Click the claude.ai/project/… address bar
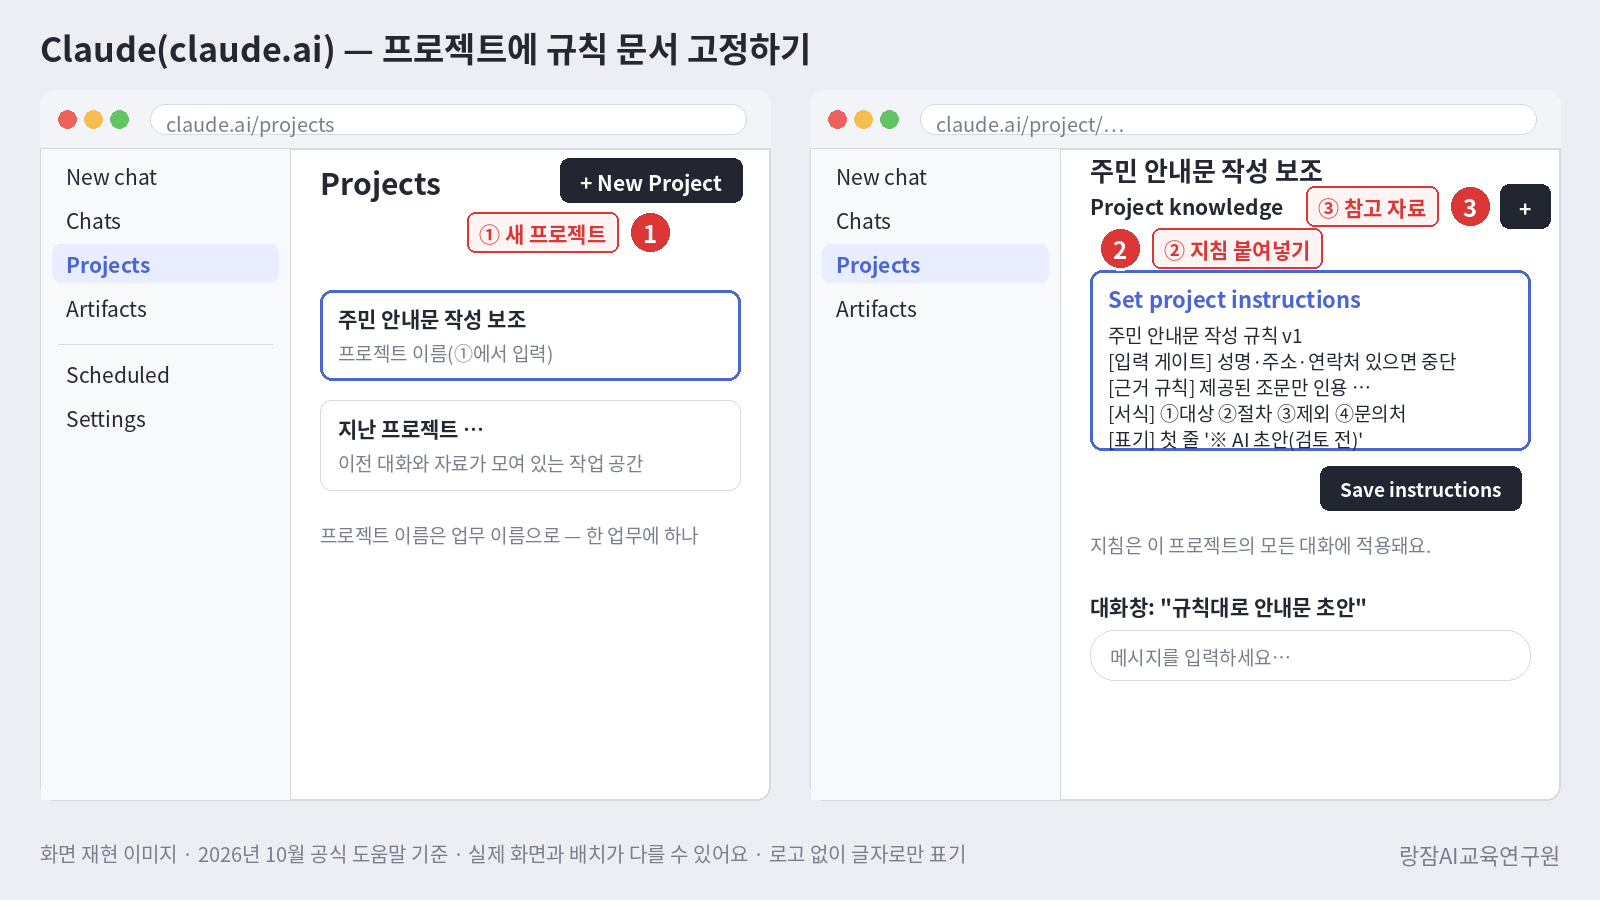This screenshot has height=900, width=1600. (1228, 120)
